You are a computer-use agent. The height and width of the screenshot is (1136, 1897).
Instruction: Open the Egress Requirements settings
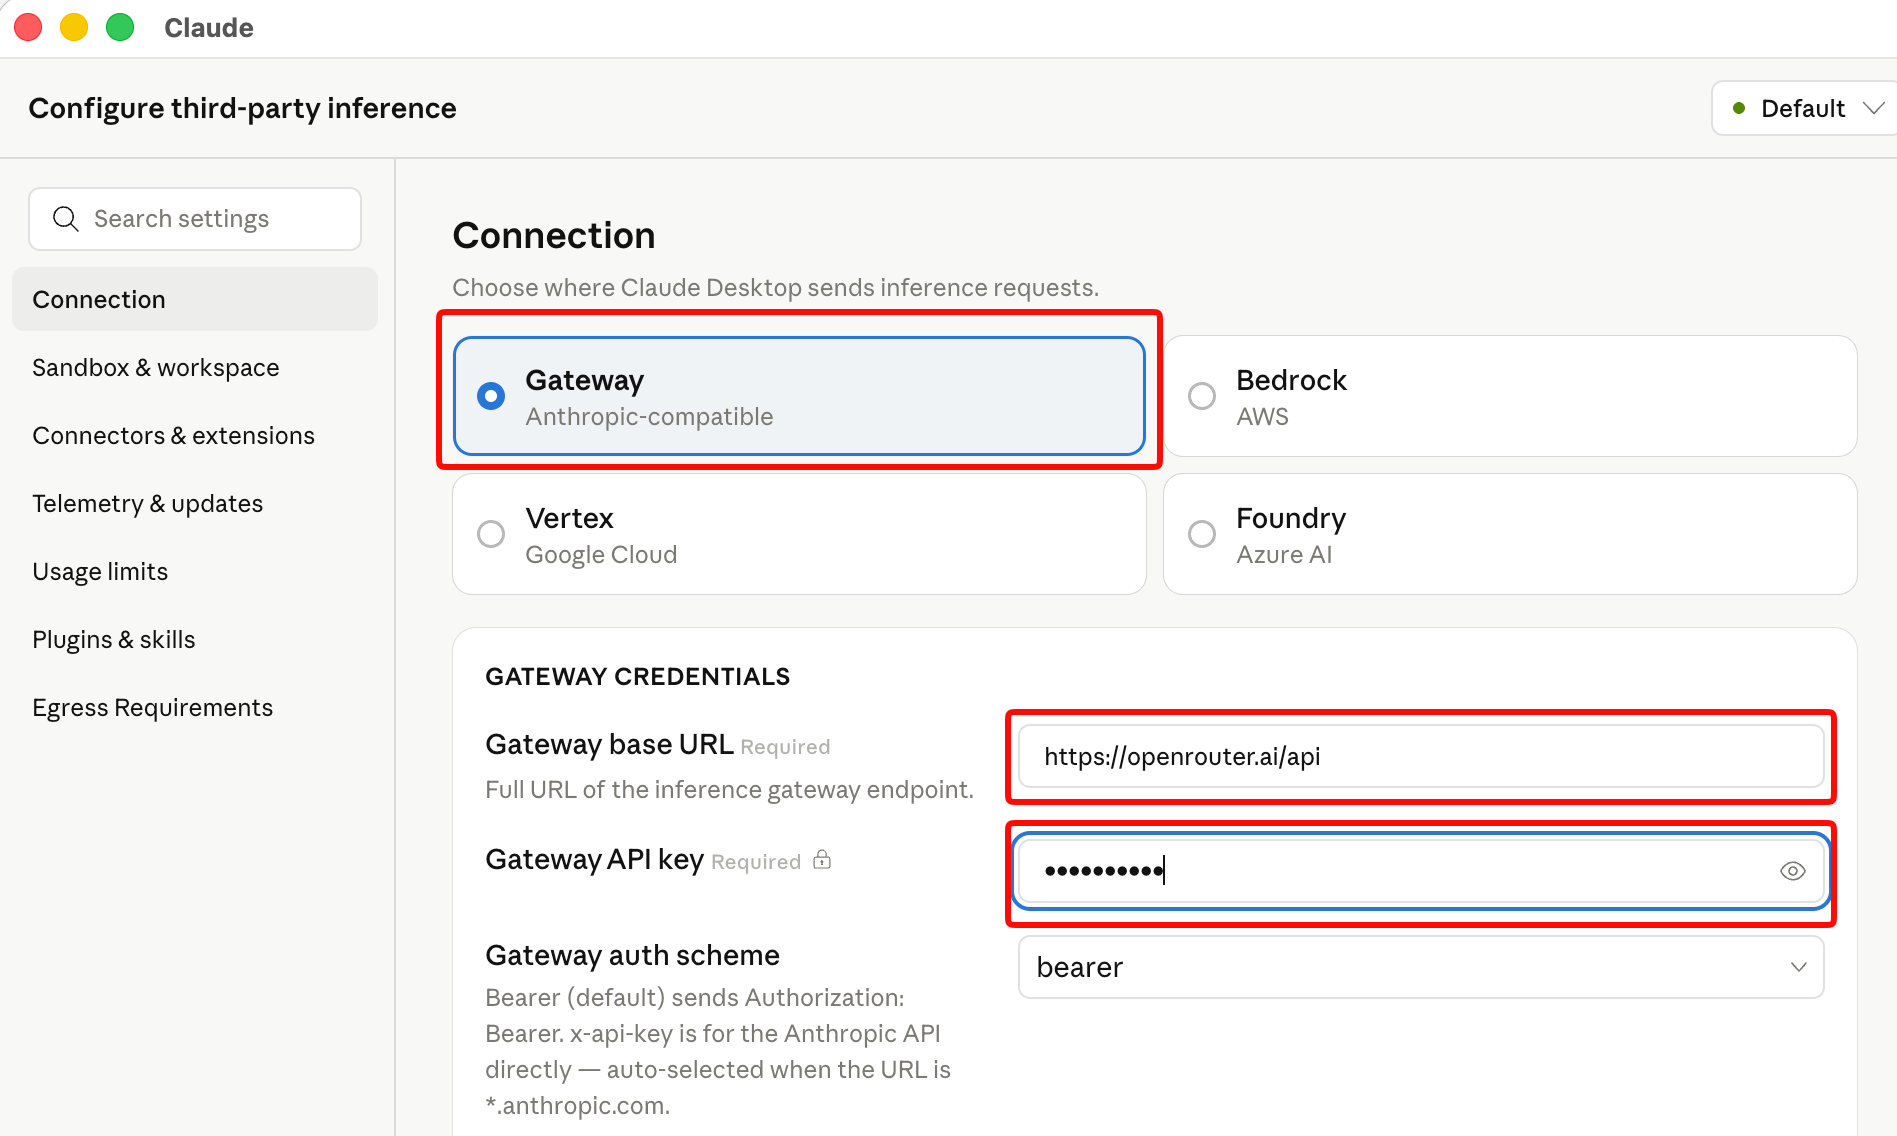point(152,707)
